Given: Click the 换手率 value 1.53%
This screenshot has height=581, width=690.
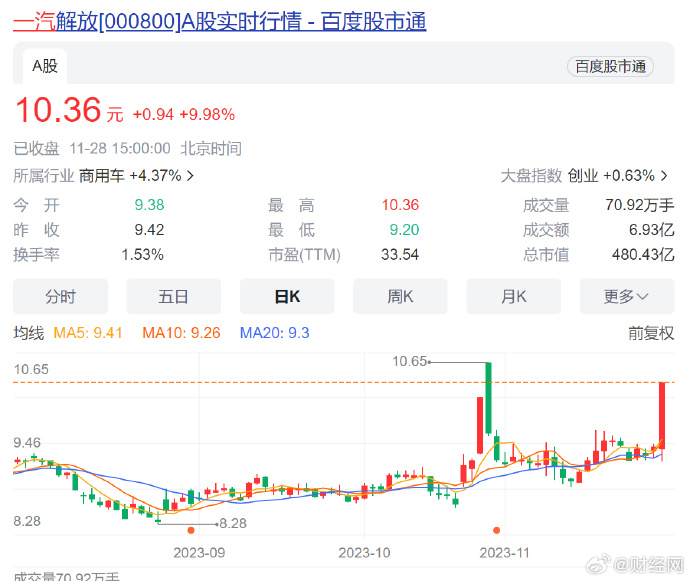Looking at the screenshot, I should click(142, 255).
